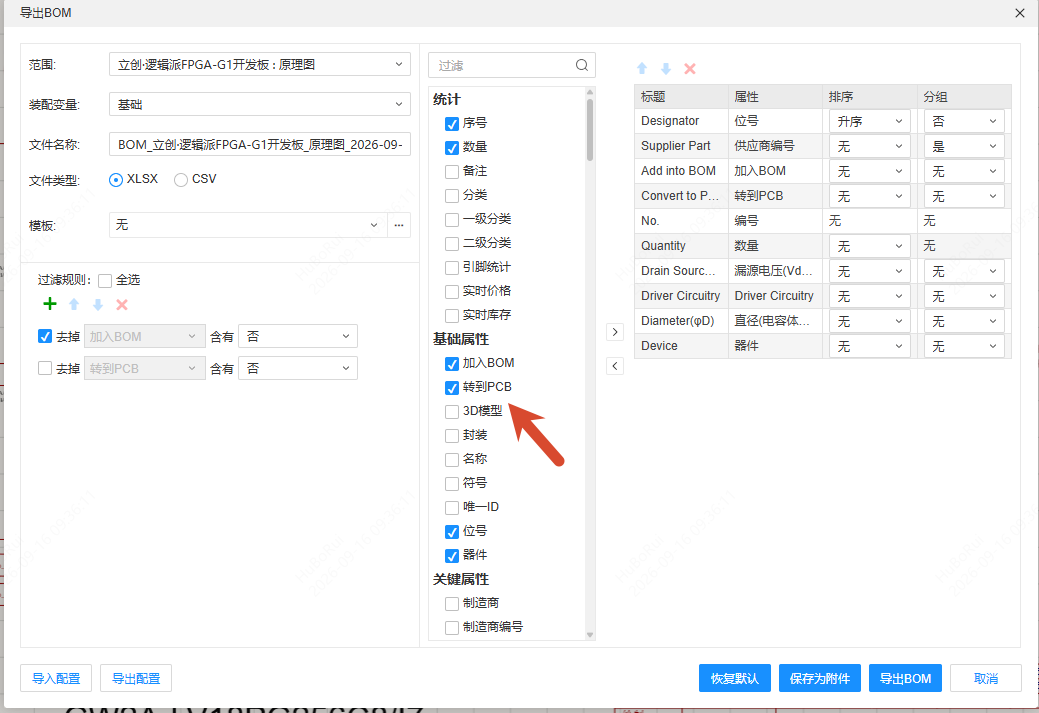Enable 备注 checkbox
This screenshot has width=1039, height=713.
coord(452,172)
